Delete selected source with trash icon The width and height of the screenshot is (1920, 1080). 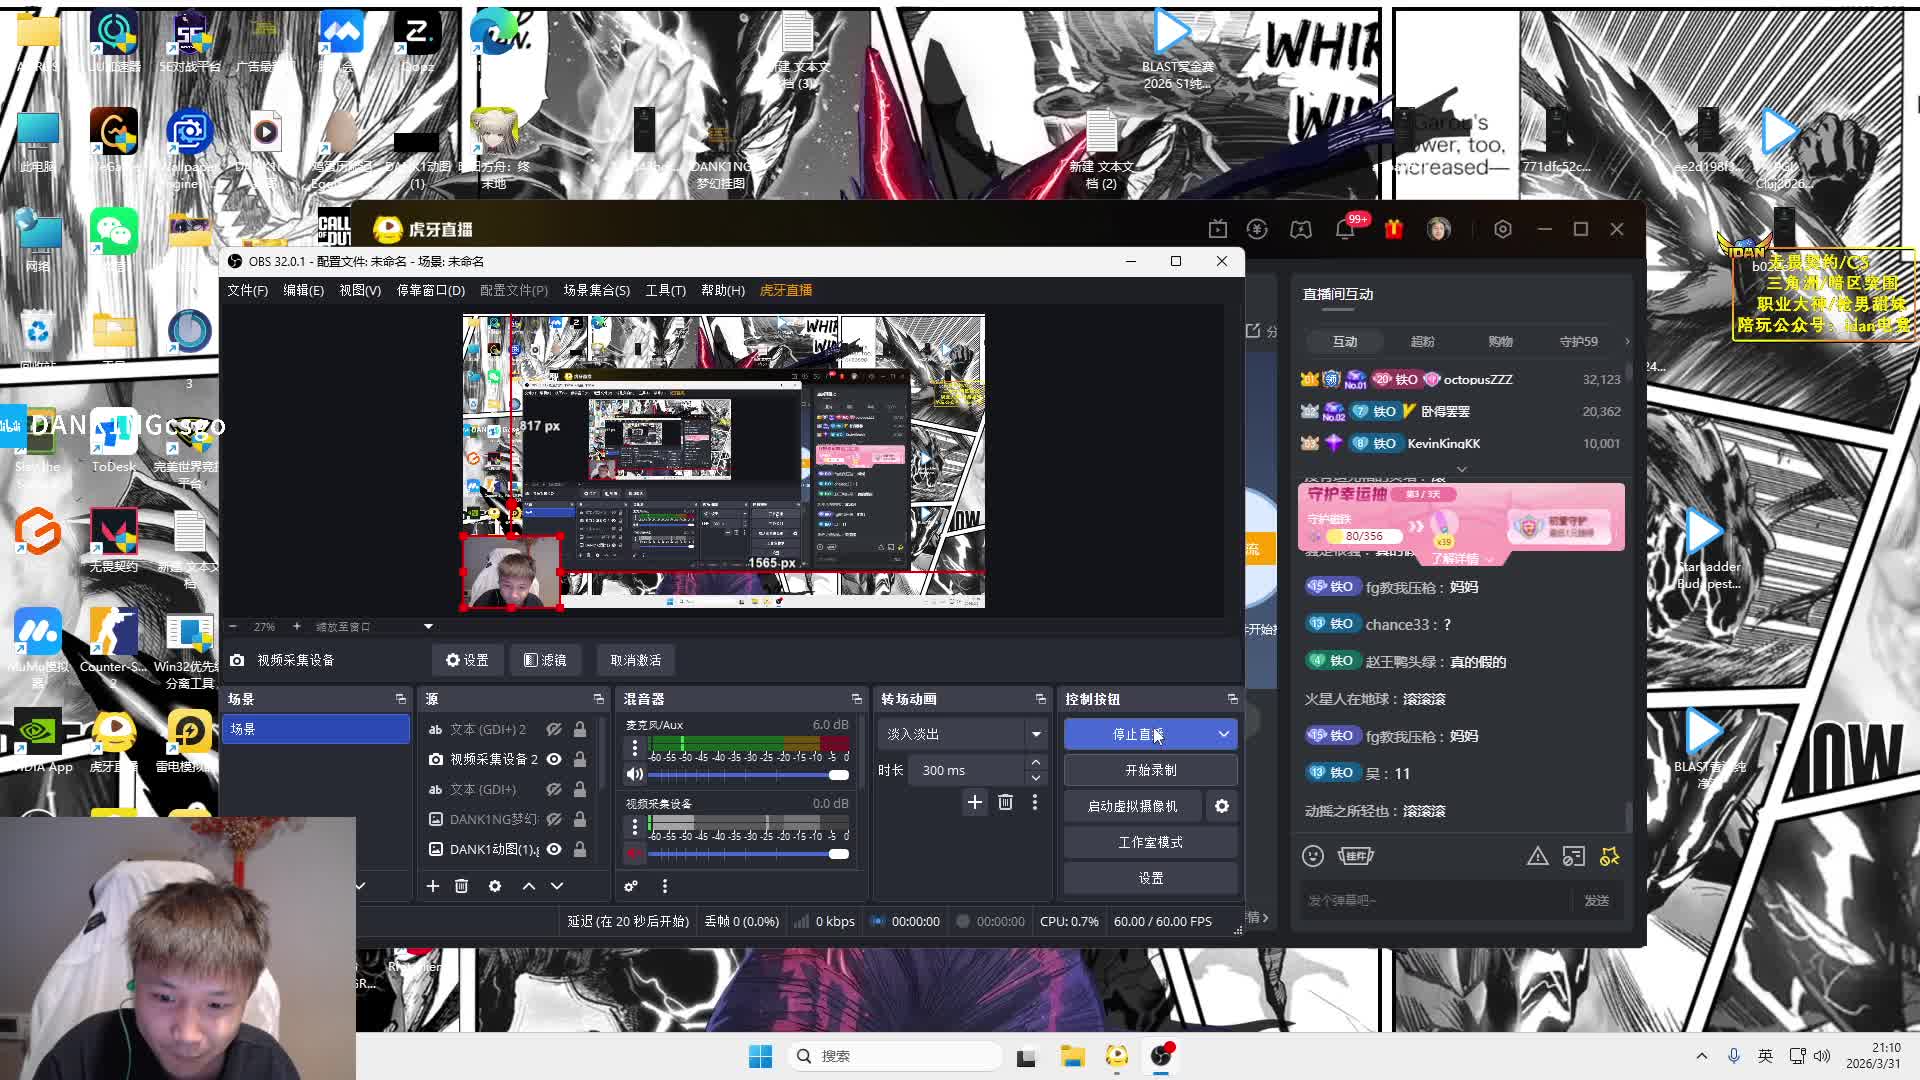[x=461, y=886]
